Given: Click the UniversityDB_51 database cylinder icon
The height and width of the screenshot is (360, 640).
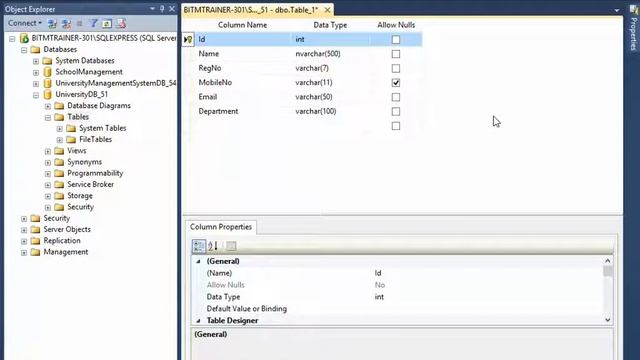Looking at the screenshot, I should 47,95.
